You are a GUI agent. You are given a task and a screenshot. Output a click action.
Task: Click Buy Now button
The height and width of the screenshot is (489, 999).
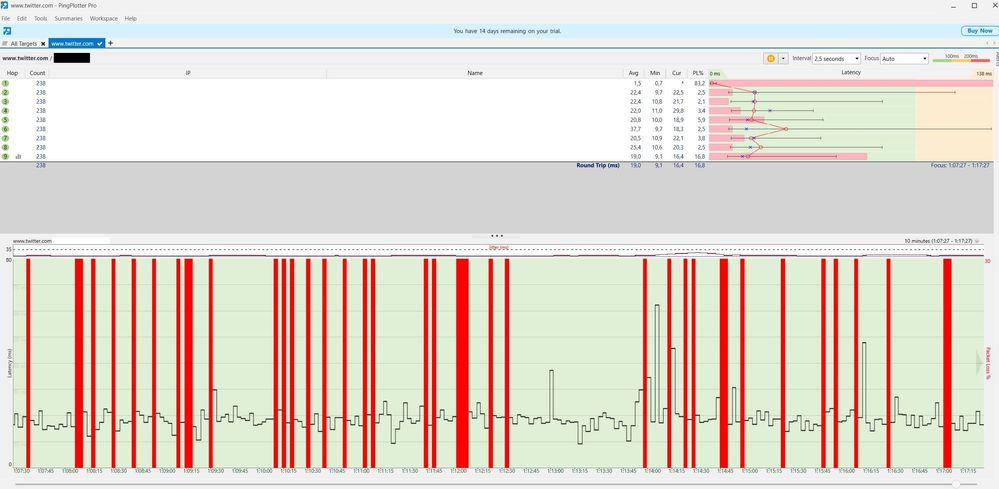click(x=979, y=31)
